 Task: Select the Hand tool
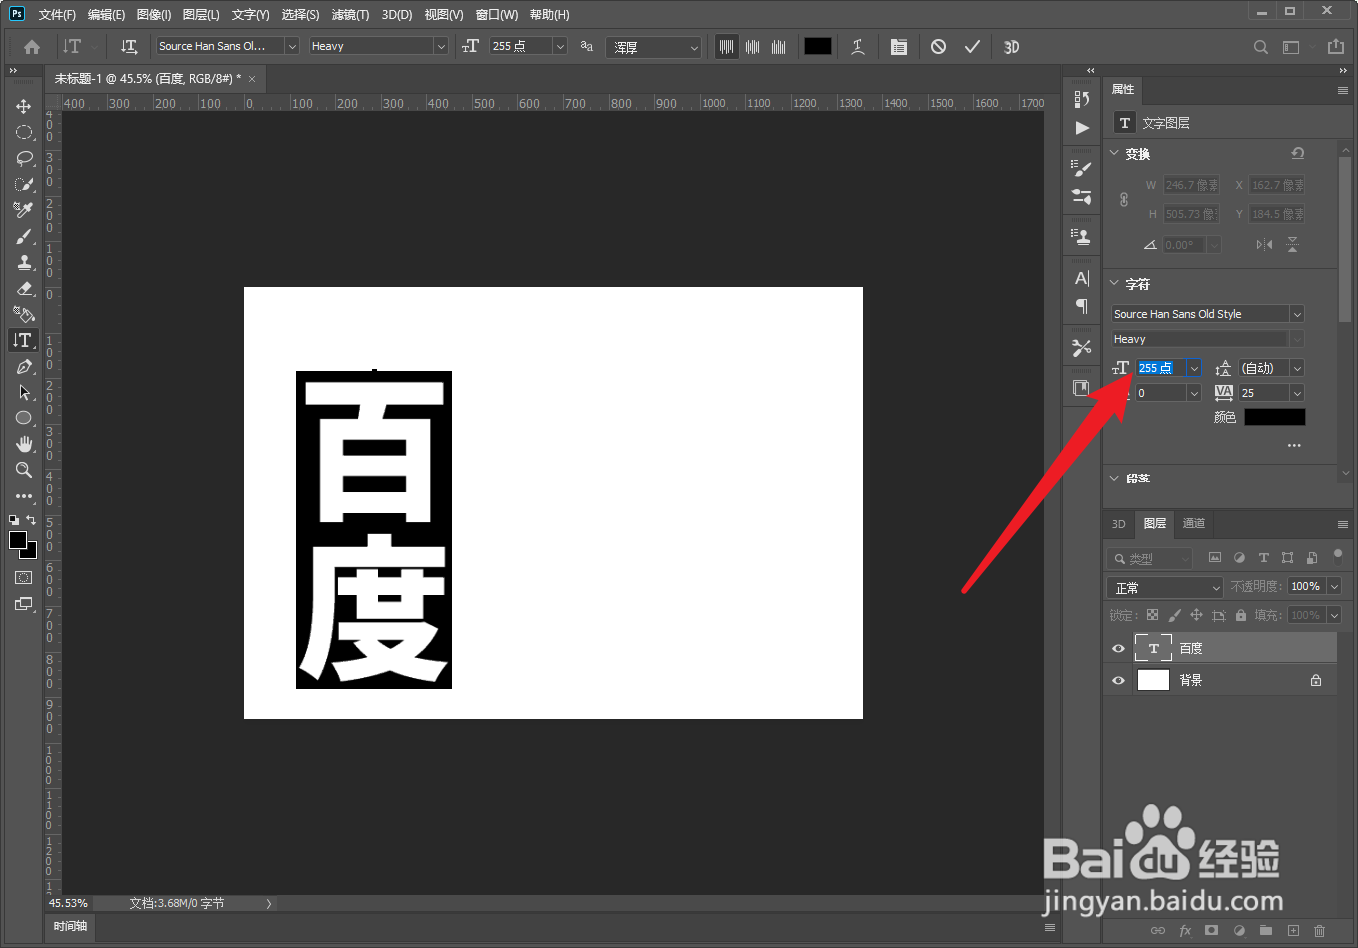pyautogui.click(x=24, y=444)
